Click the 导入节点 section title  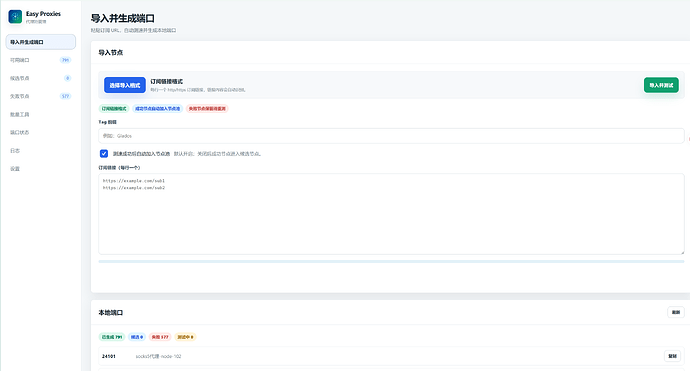click(x=110, y=52)
